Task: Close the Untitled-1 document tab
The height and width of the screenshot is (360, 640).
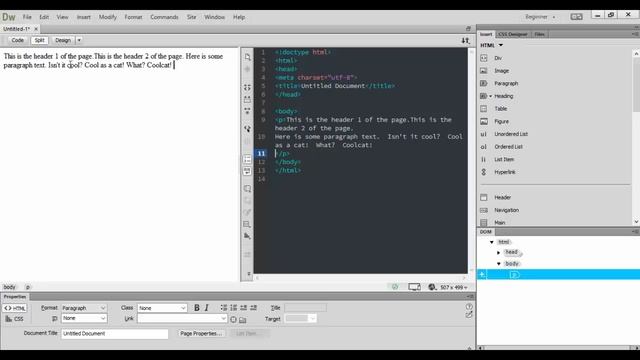Action: tap(36, 29)
